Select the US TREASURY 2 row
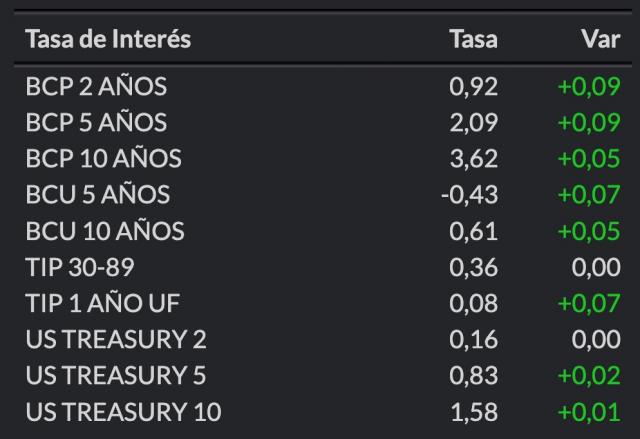Viewport: 640px width, 439px height. pyautogui.click(x=323, y=339)
